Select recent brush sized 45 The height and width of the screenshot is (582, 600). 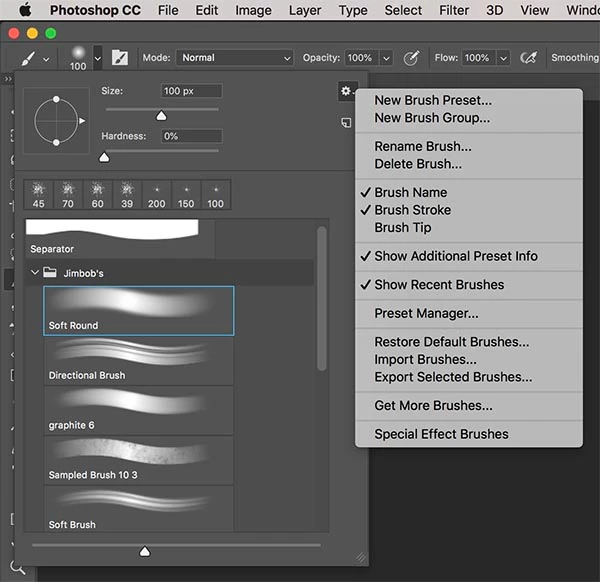(38, 195)
